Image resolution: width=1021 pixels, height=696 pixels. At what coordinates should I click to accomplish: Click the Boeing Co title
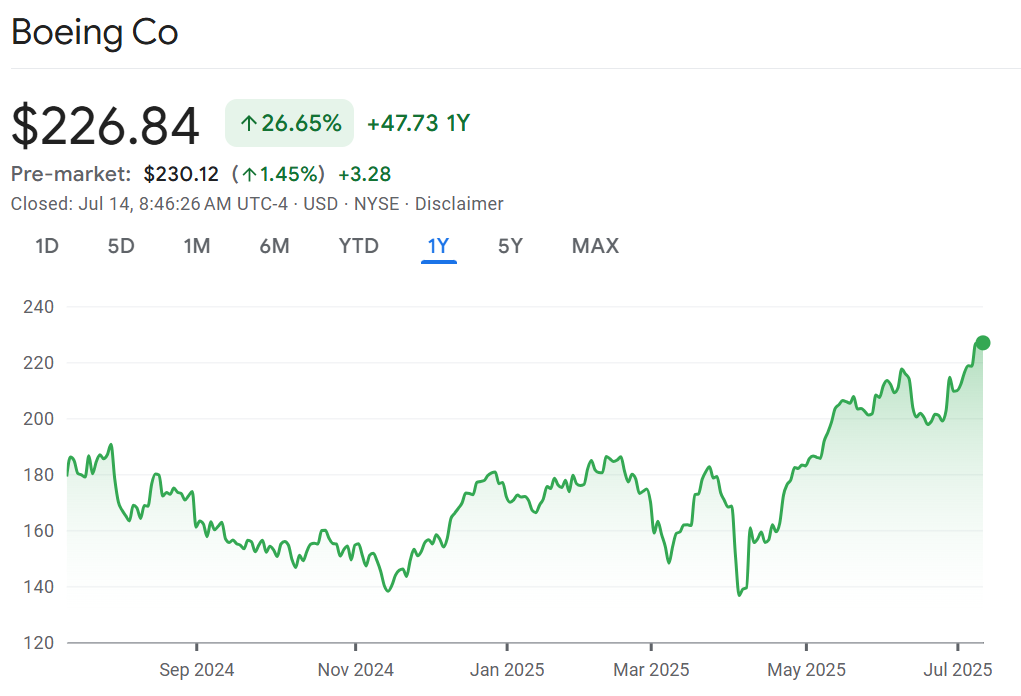(x=94, y=33)
